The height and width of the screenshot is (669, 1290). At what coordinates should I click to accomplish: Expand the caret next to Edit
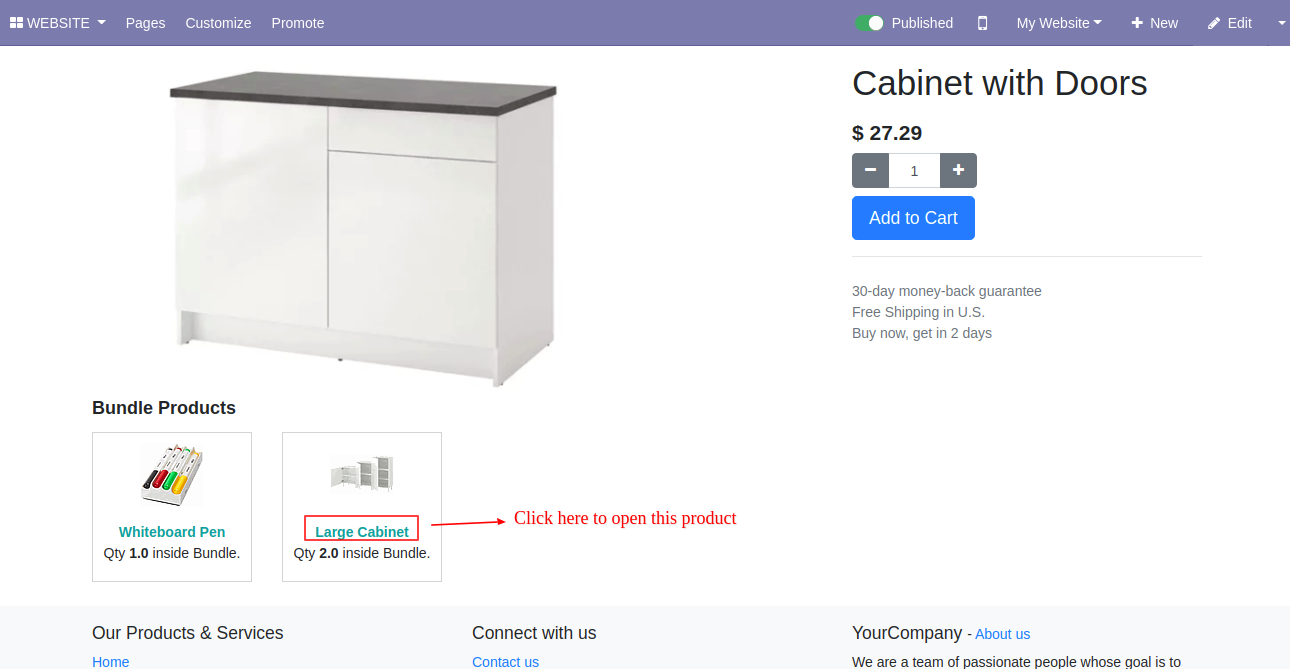pyautogui.click(x=1282, y=23)
